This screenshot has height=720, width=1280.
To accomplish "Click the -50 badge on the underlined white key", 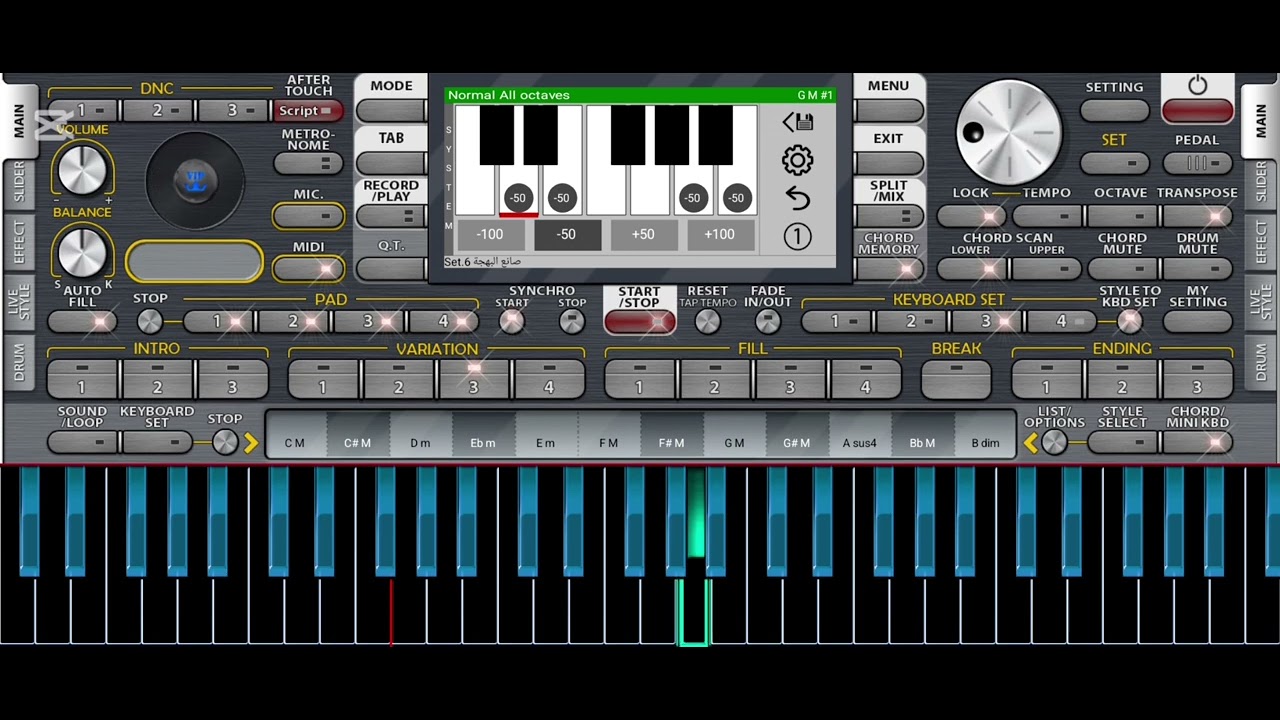I will [518, 198].
